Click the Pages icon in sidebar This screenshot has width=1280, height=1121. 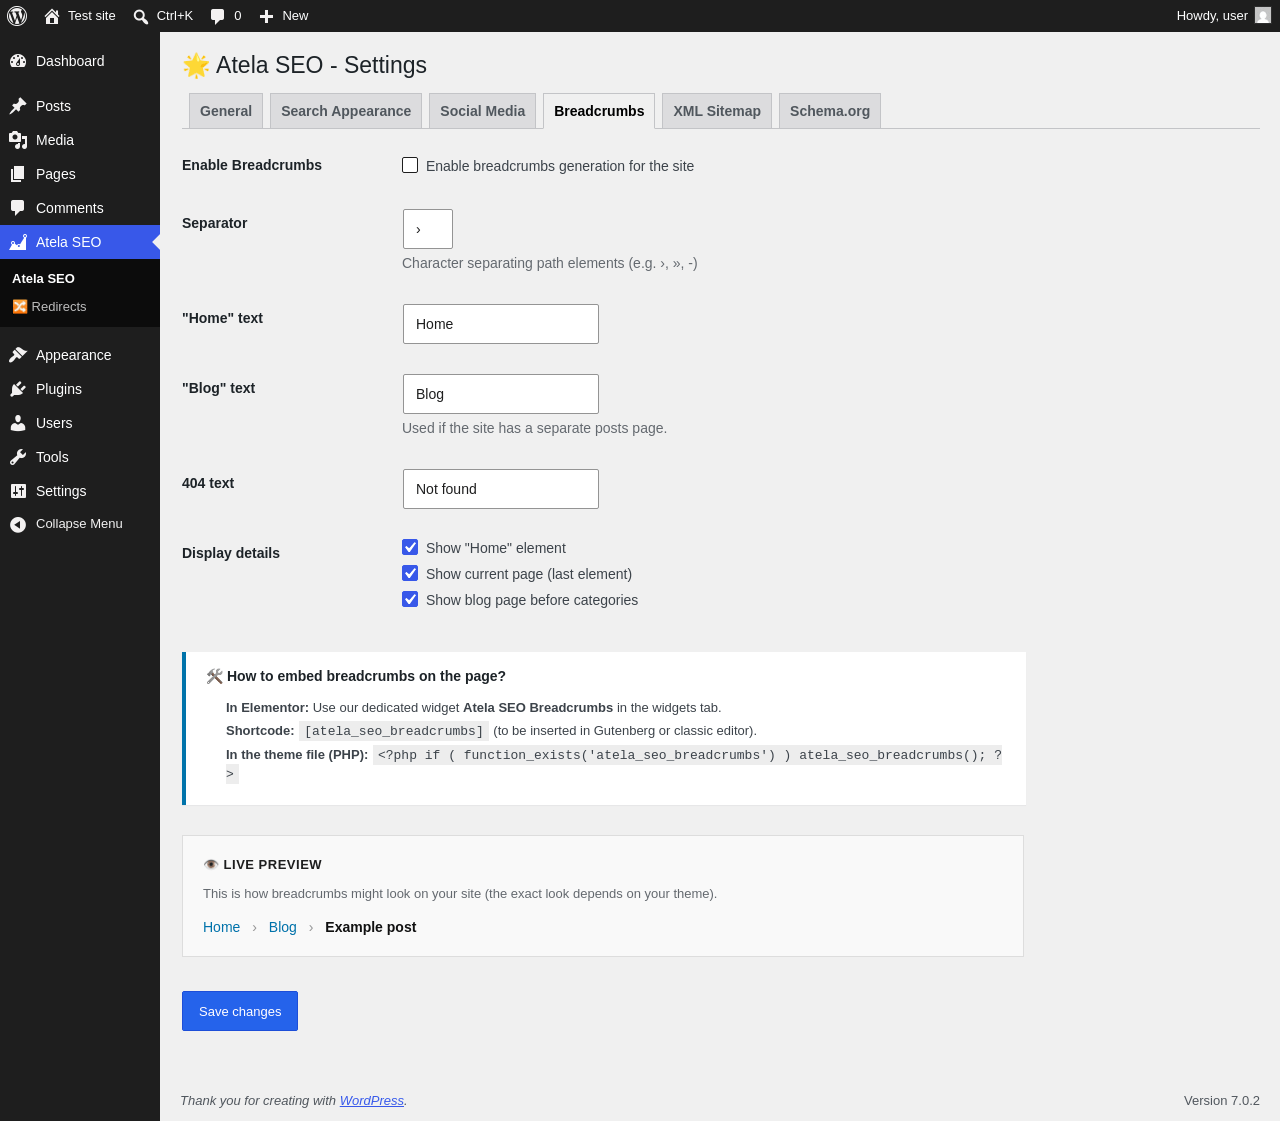[18, 174]
